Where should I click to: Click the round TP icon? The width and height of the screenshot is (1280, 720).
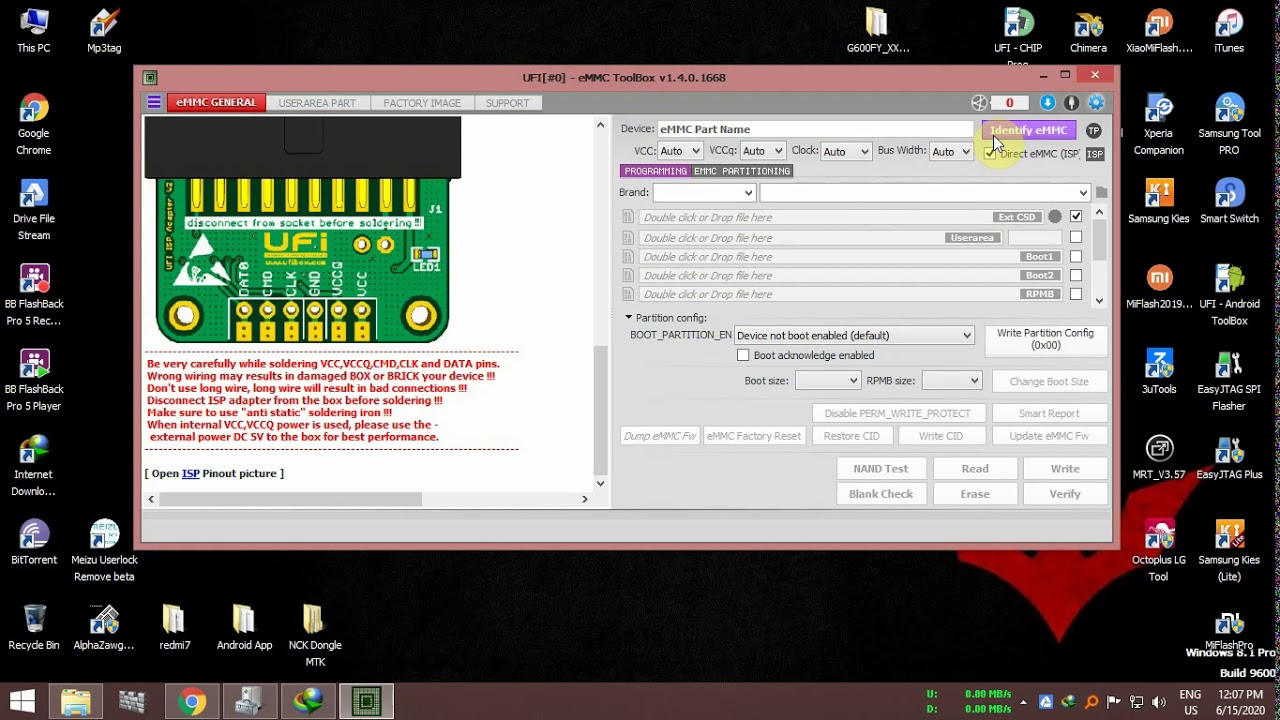point(1094,130)
